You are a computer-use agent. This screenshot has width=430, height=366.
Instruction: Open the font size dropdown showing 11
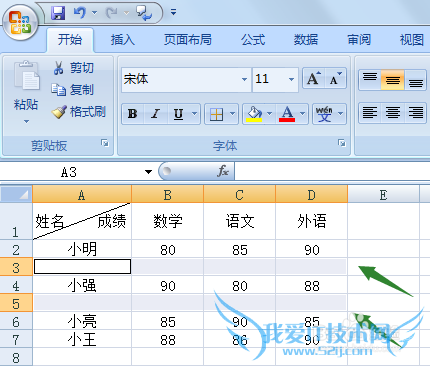point(291,79)
